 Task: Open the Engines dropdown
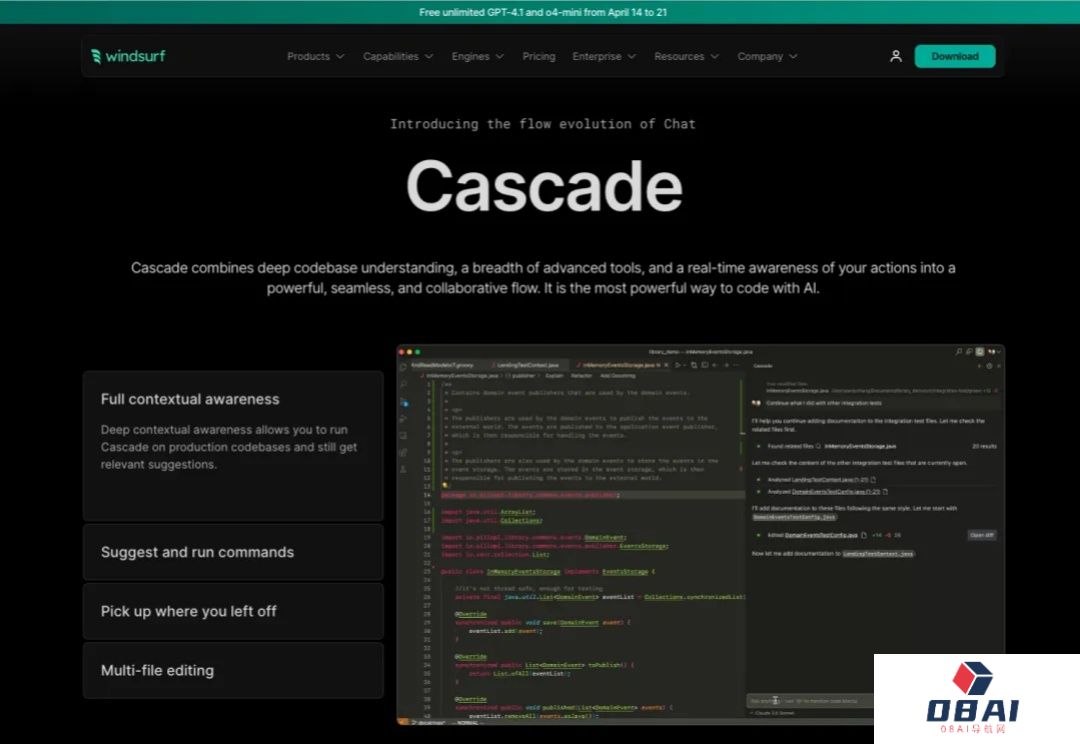477,56
